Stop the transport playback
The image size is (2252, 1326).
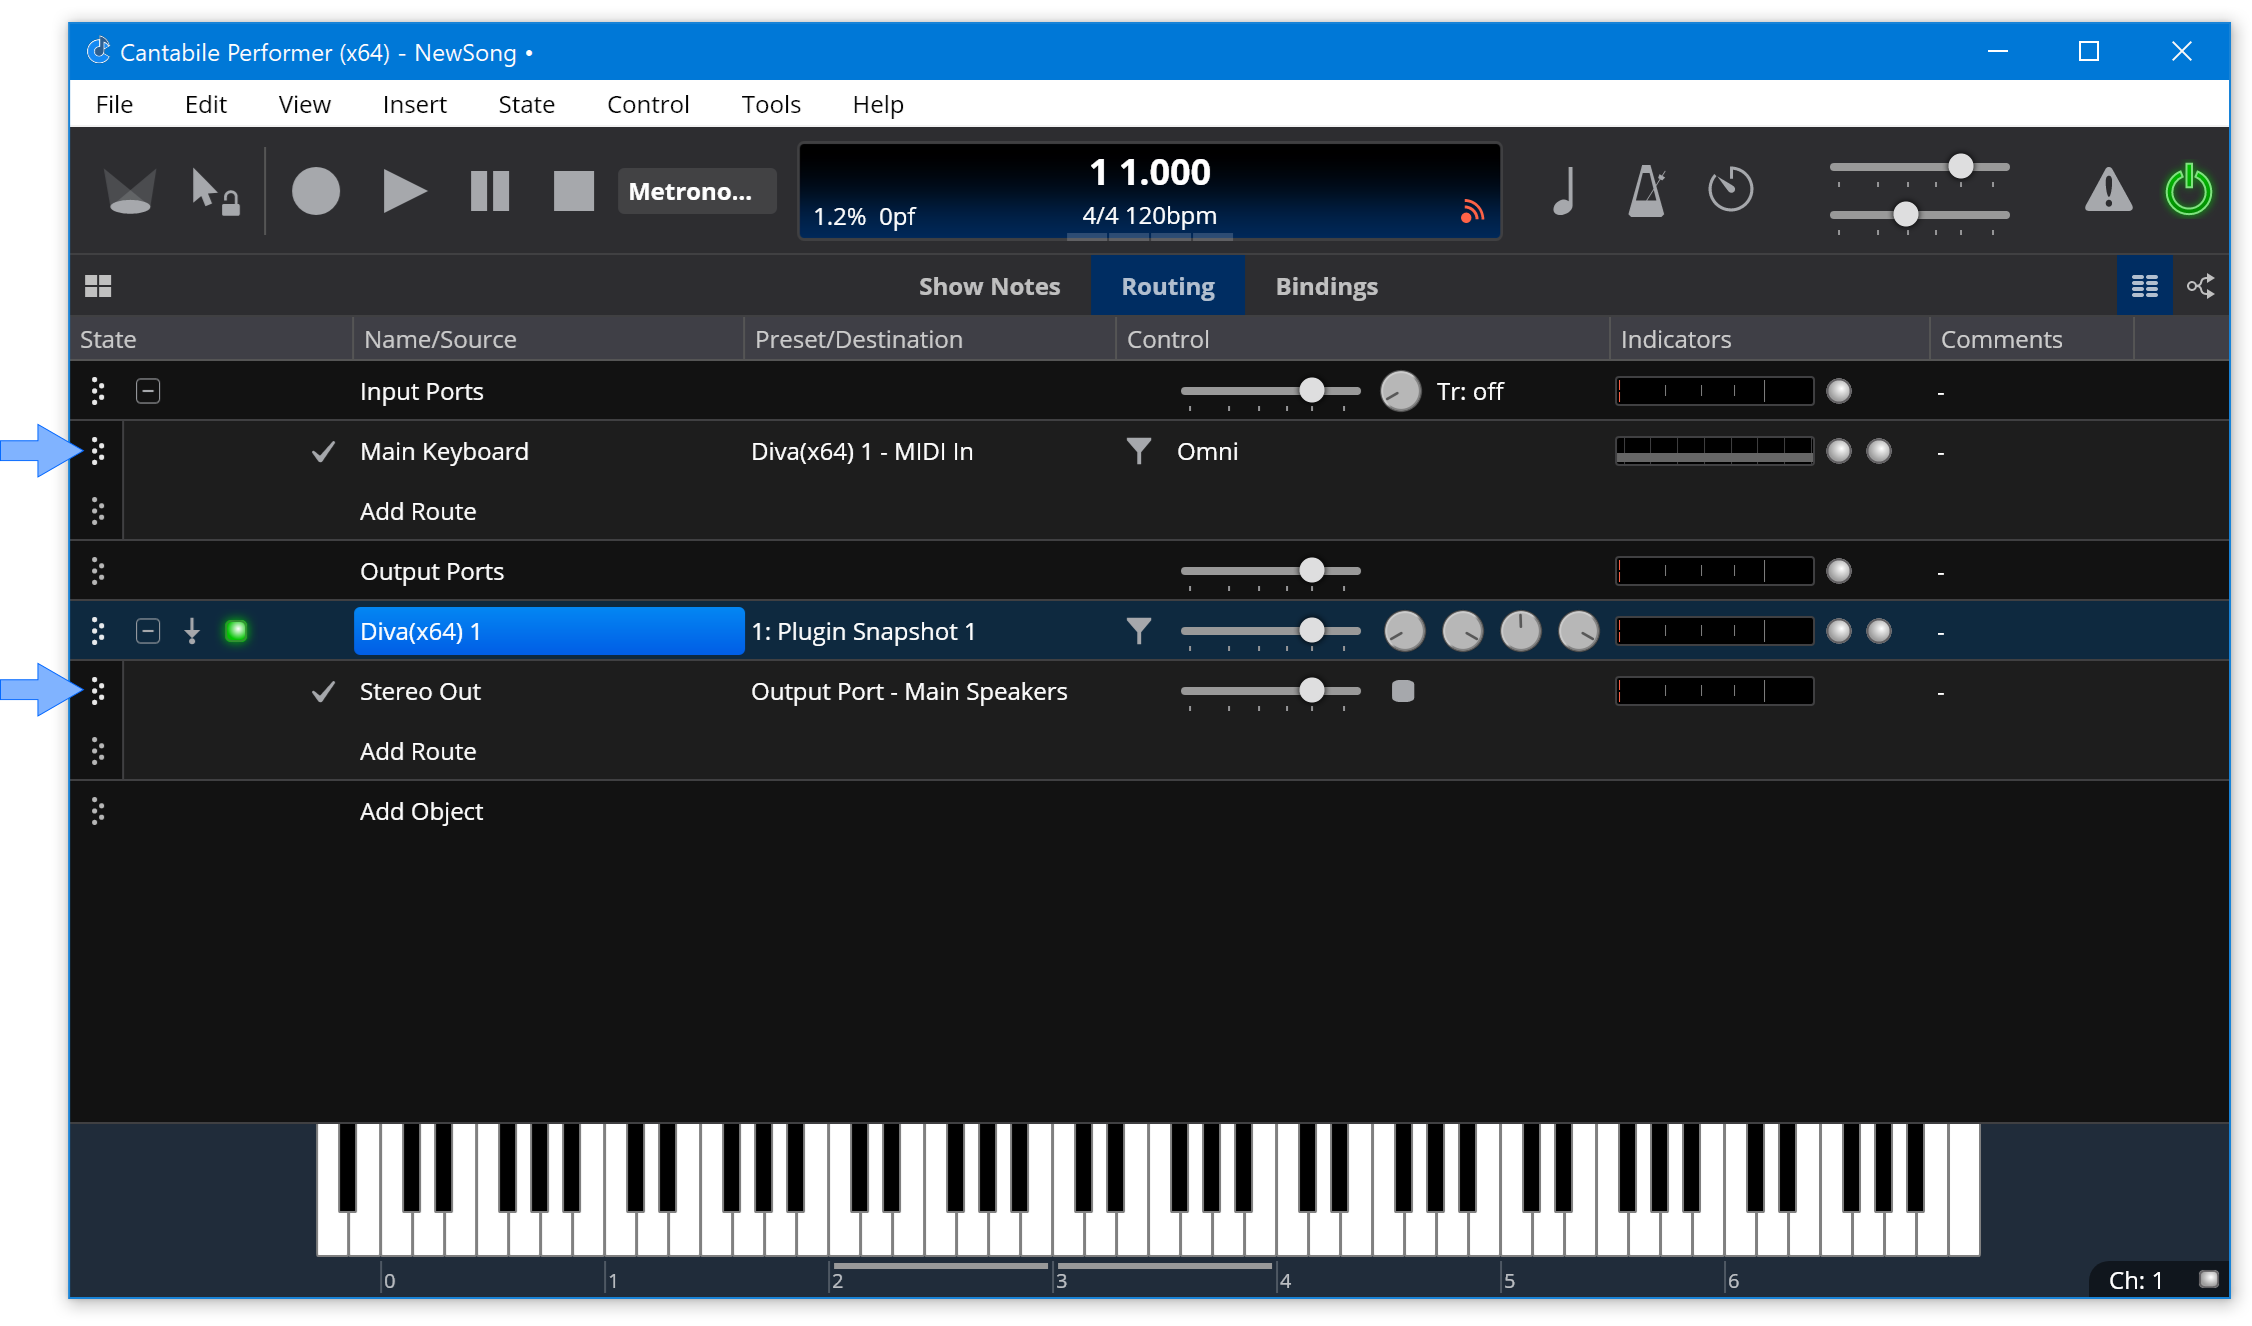(x=574, y=190)
